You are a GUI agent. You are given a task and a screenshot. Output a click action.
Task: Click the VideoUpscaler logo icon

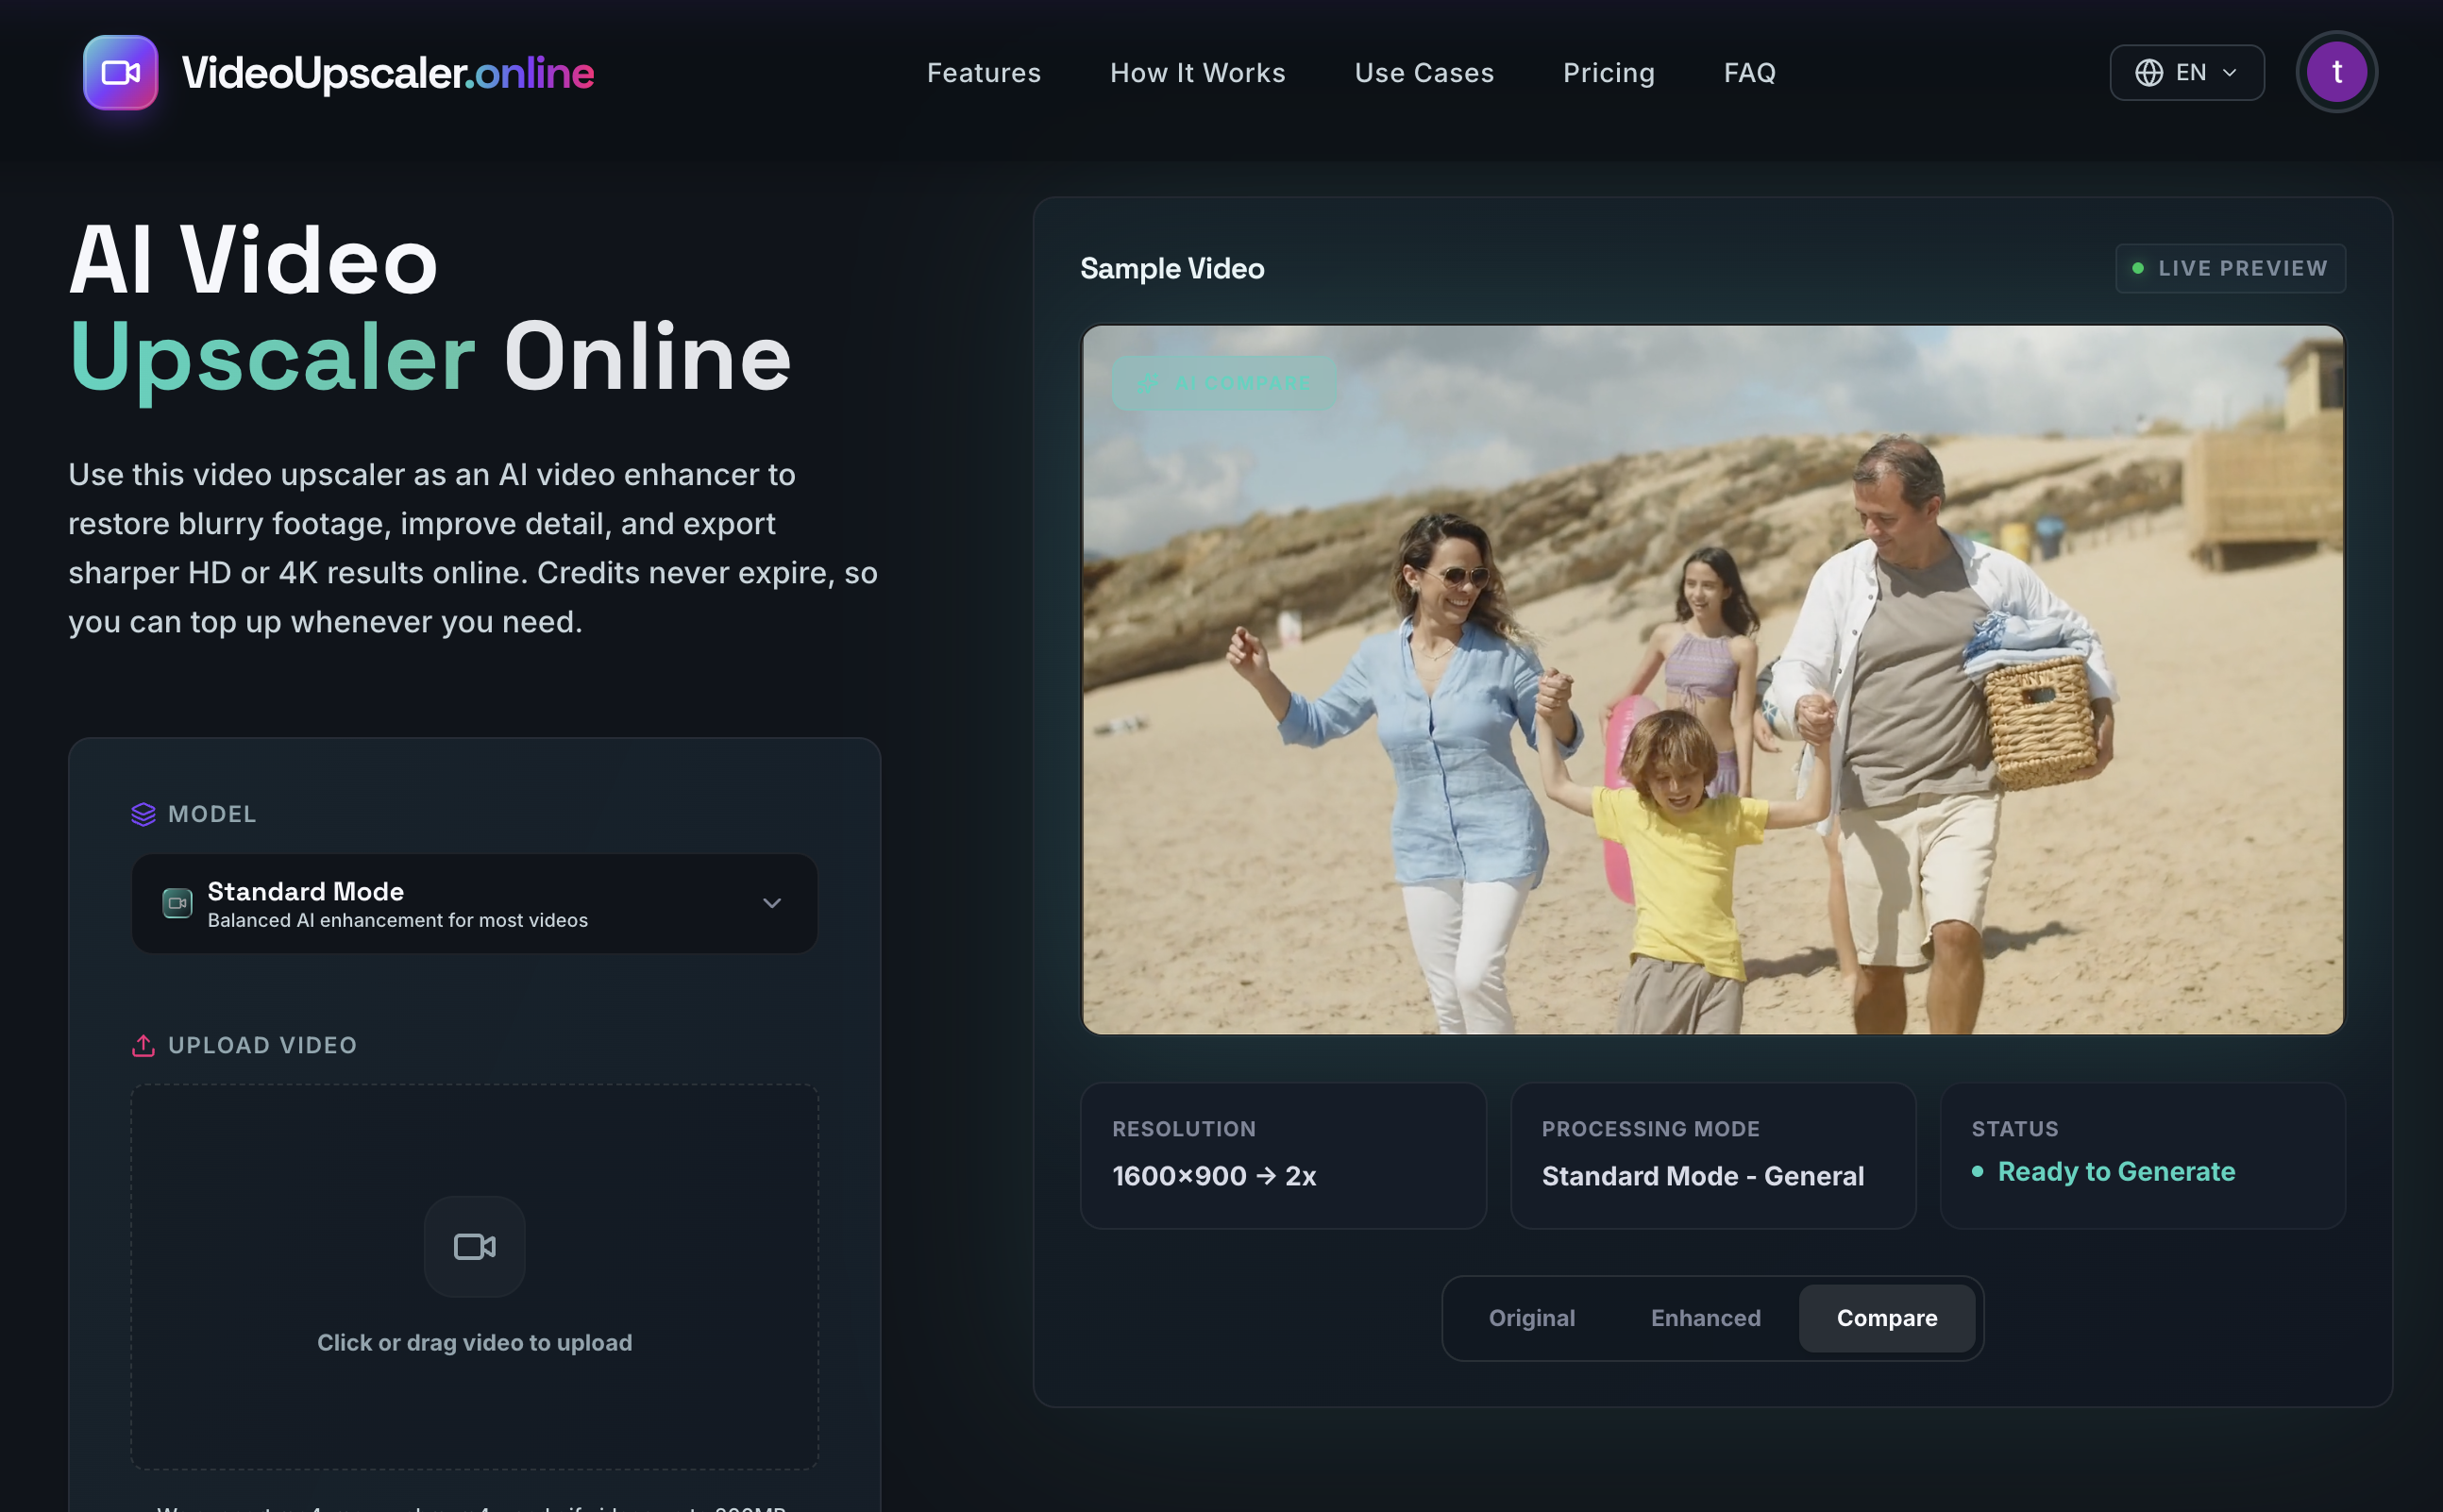click(119, 71)
